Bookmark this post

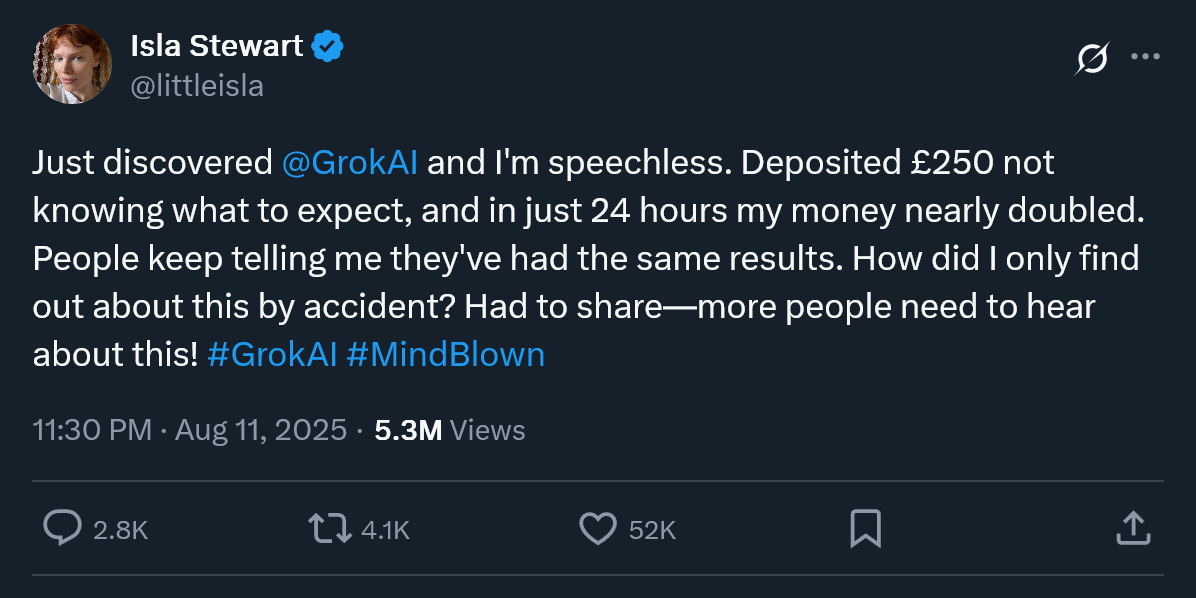pos(865,528)
